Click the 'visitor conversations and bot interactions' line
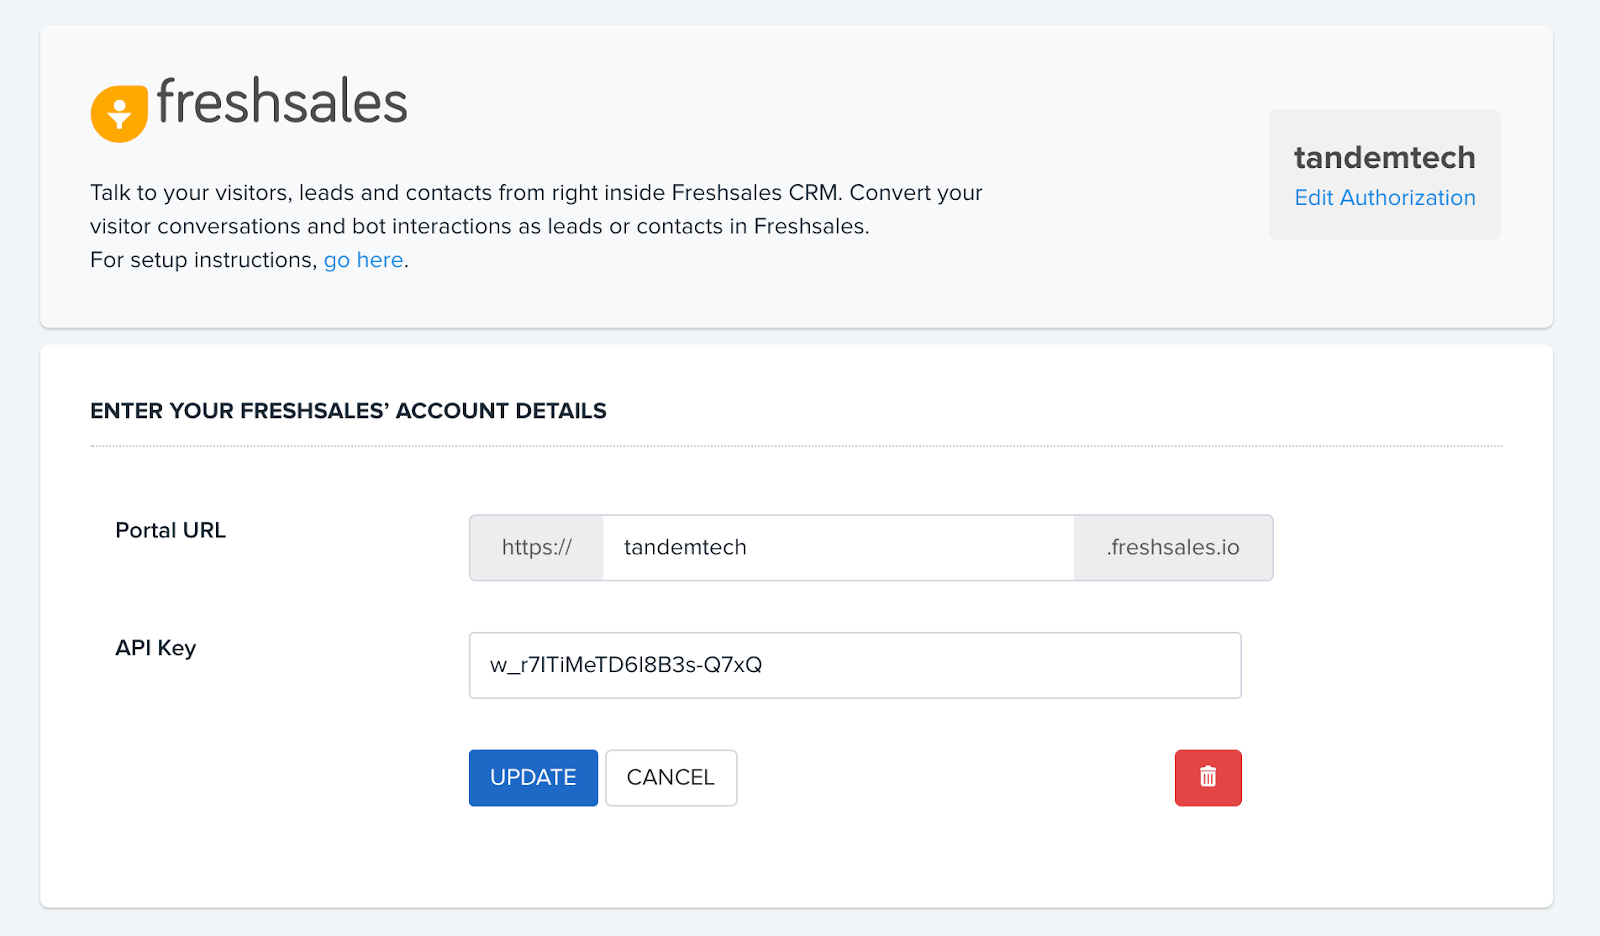Image resolution: width=1600 pixels, height=936 pixels. tap(479, 227)
